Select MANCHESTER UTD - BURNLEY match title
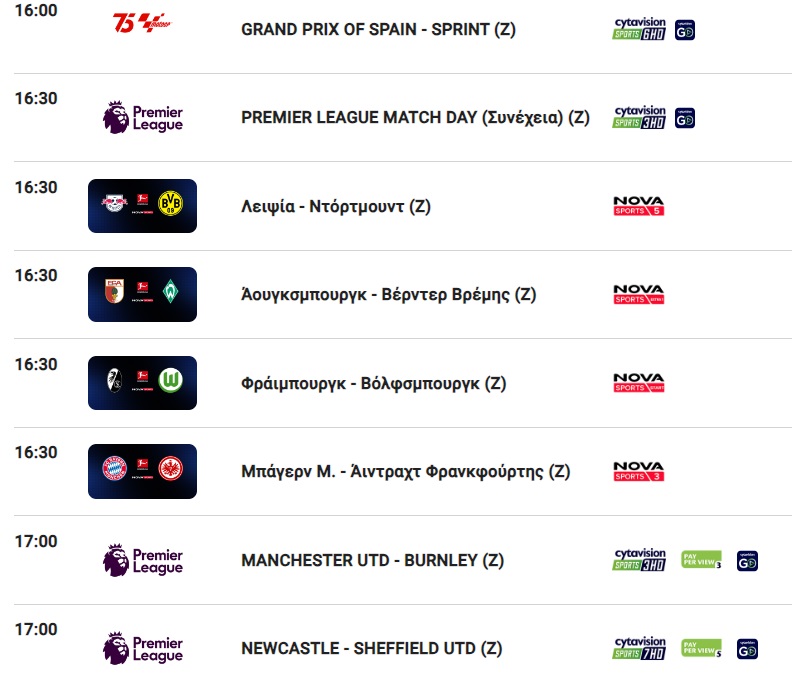Viewport: 792px width, 680px height. (372, 560)
